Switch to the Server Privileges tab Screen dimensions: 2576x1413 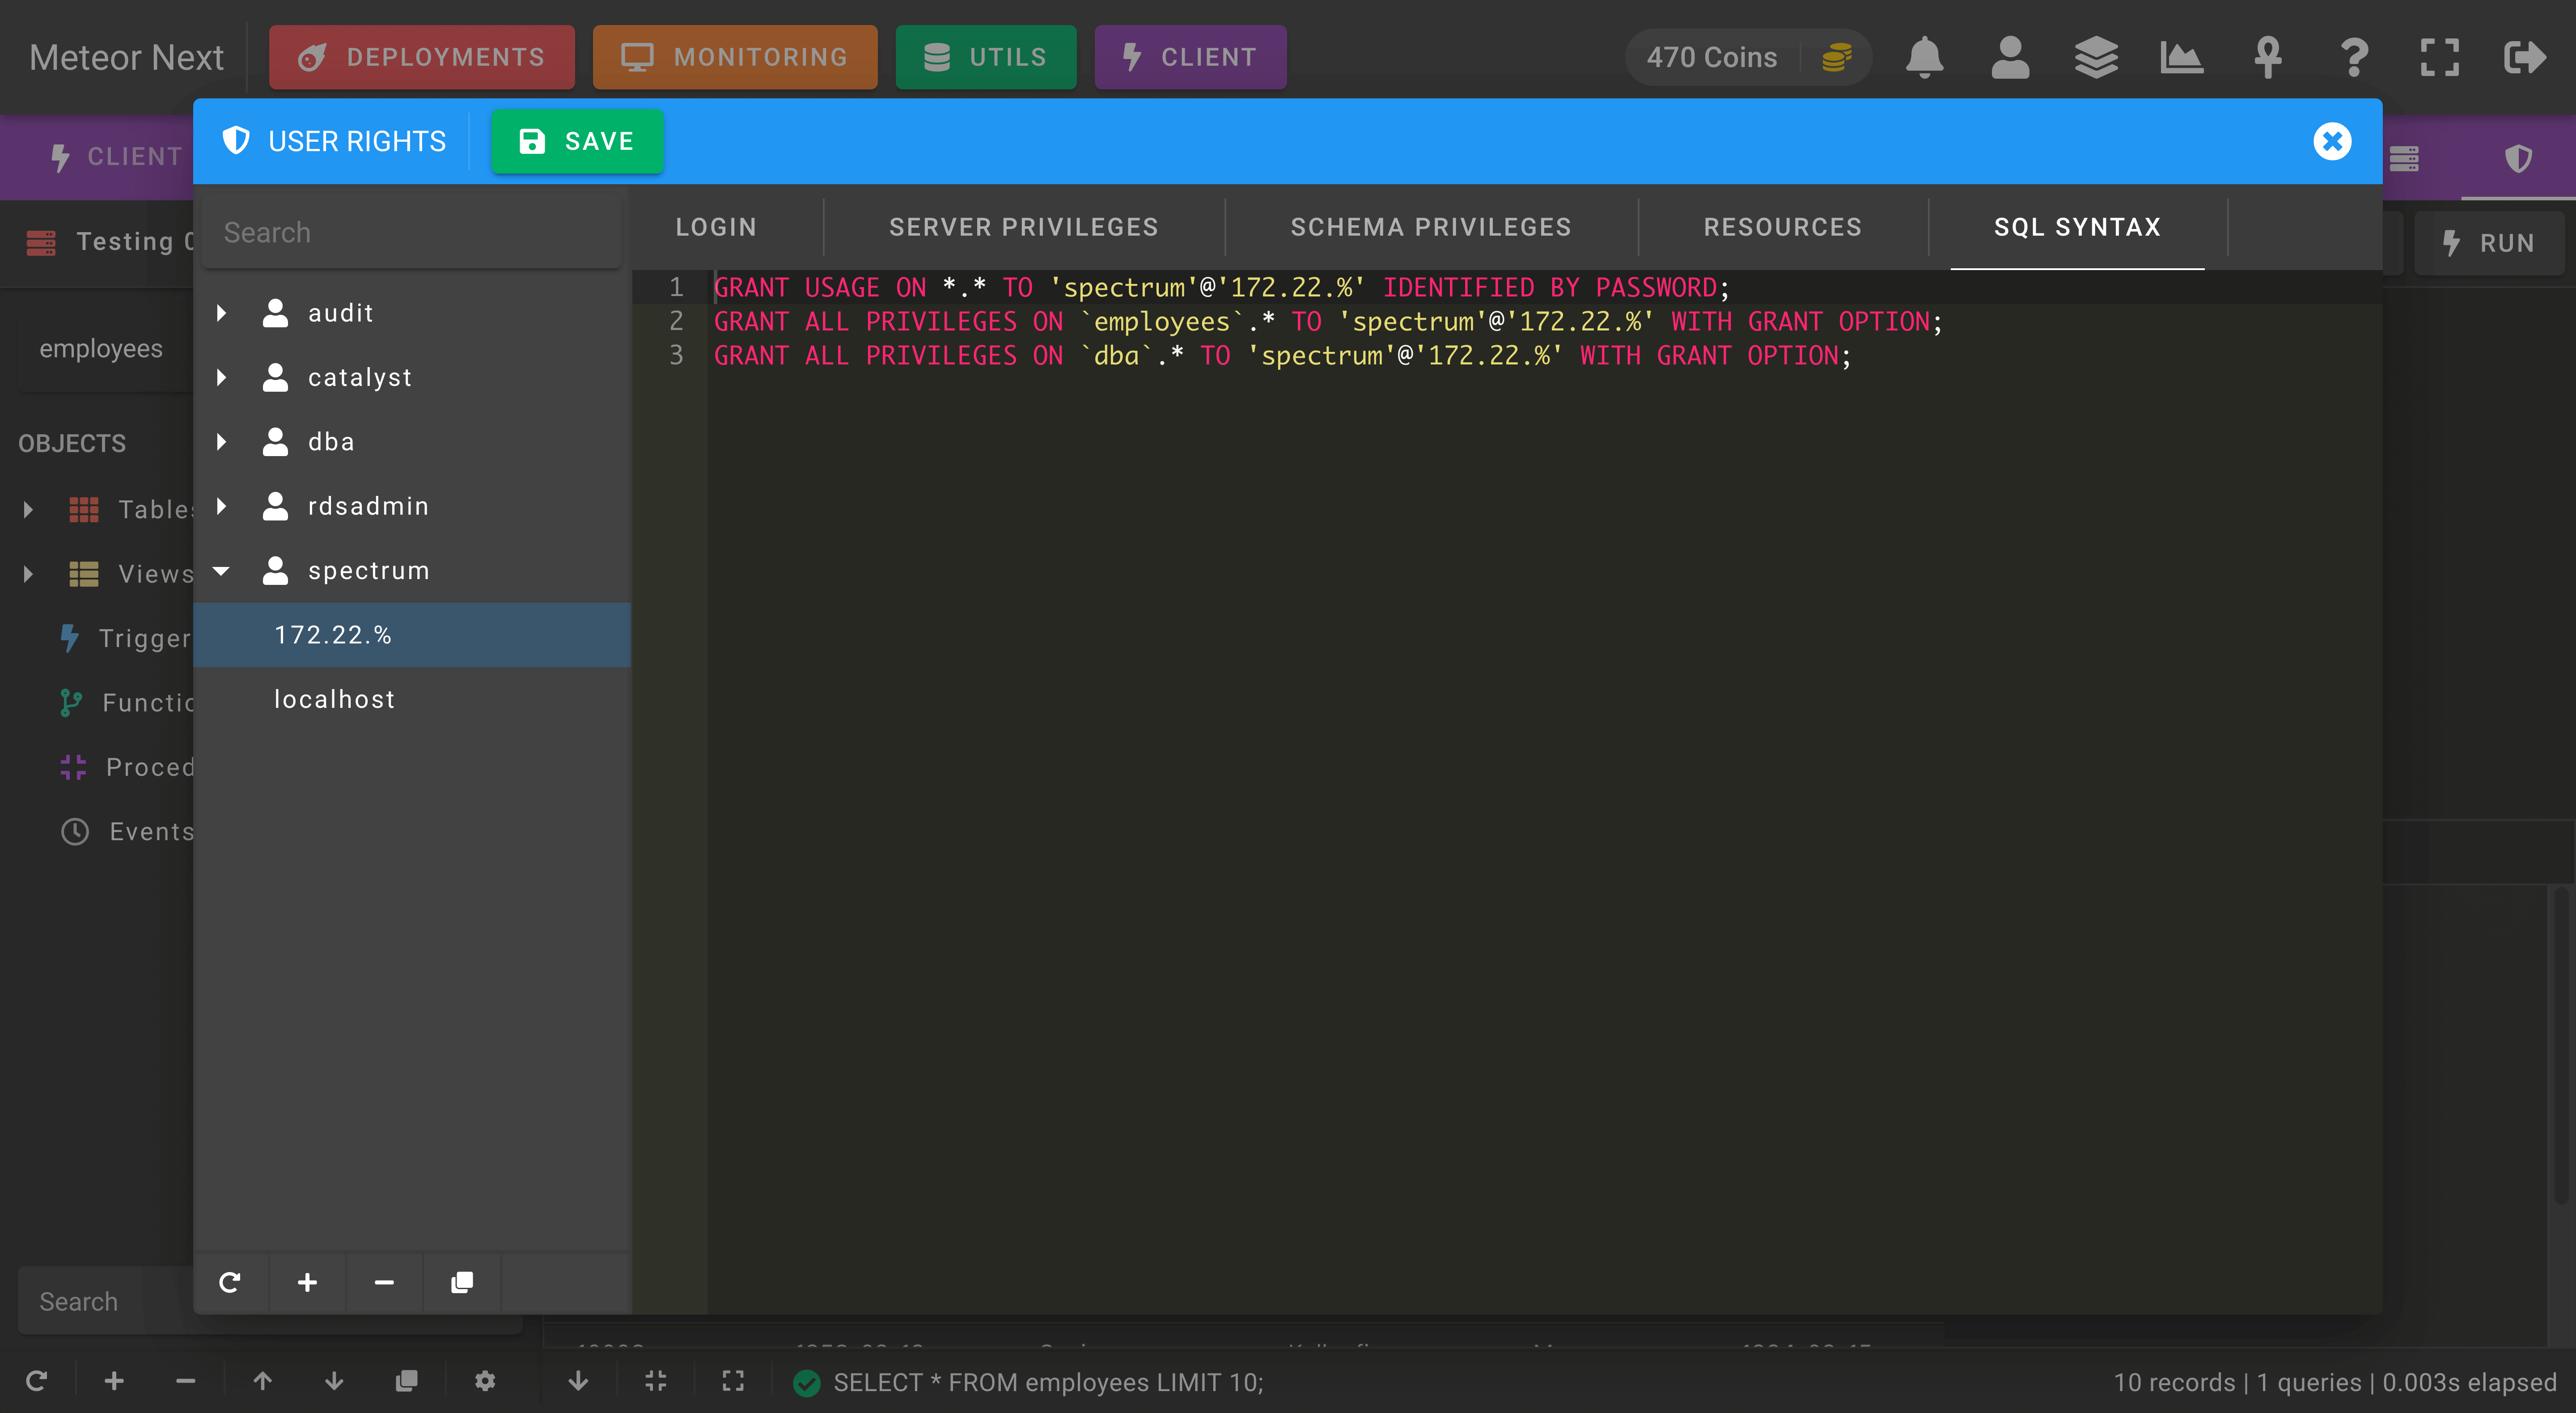(x=1023, y=227)
